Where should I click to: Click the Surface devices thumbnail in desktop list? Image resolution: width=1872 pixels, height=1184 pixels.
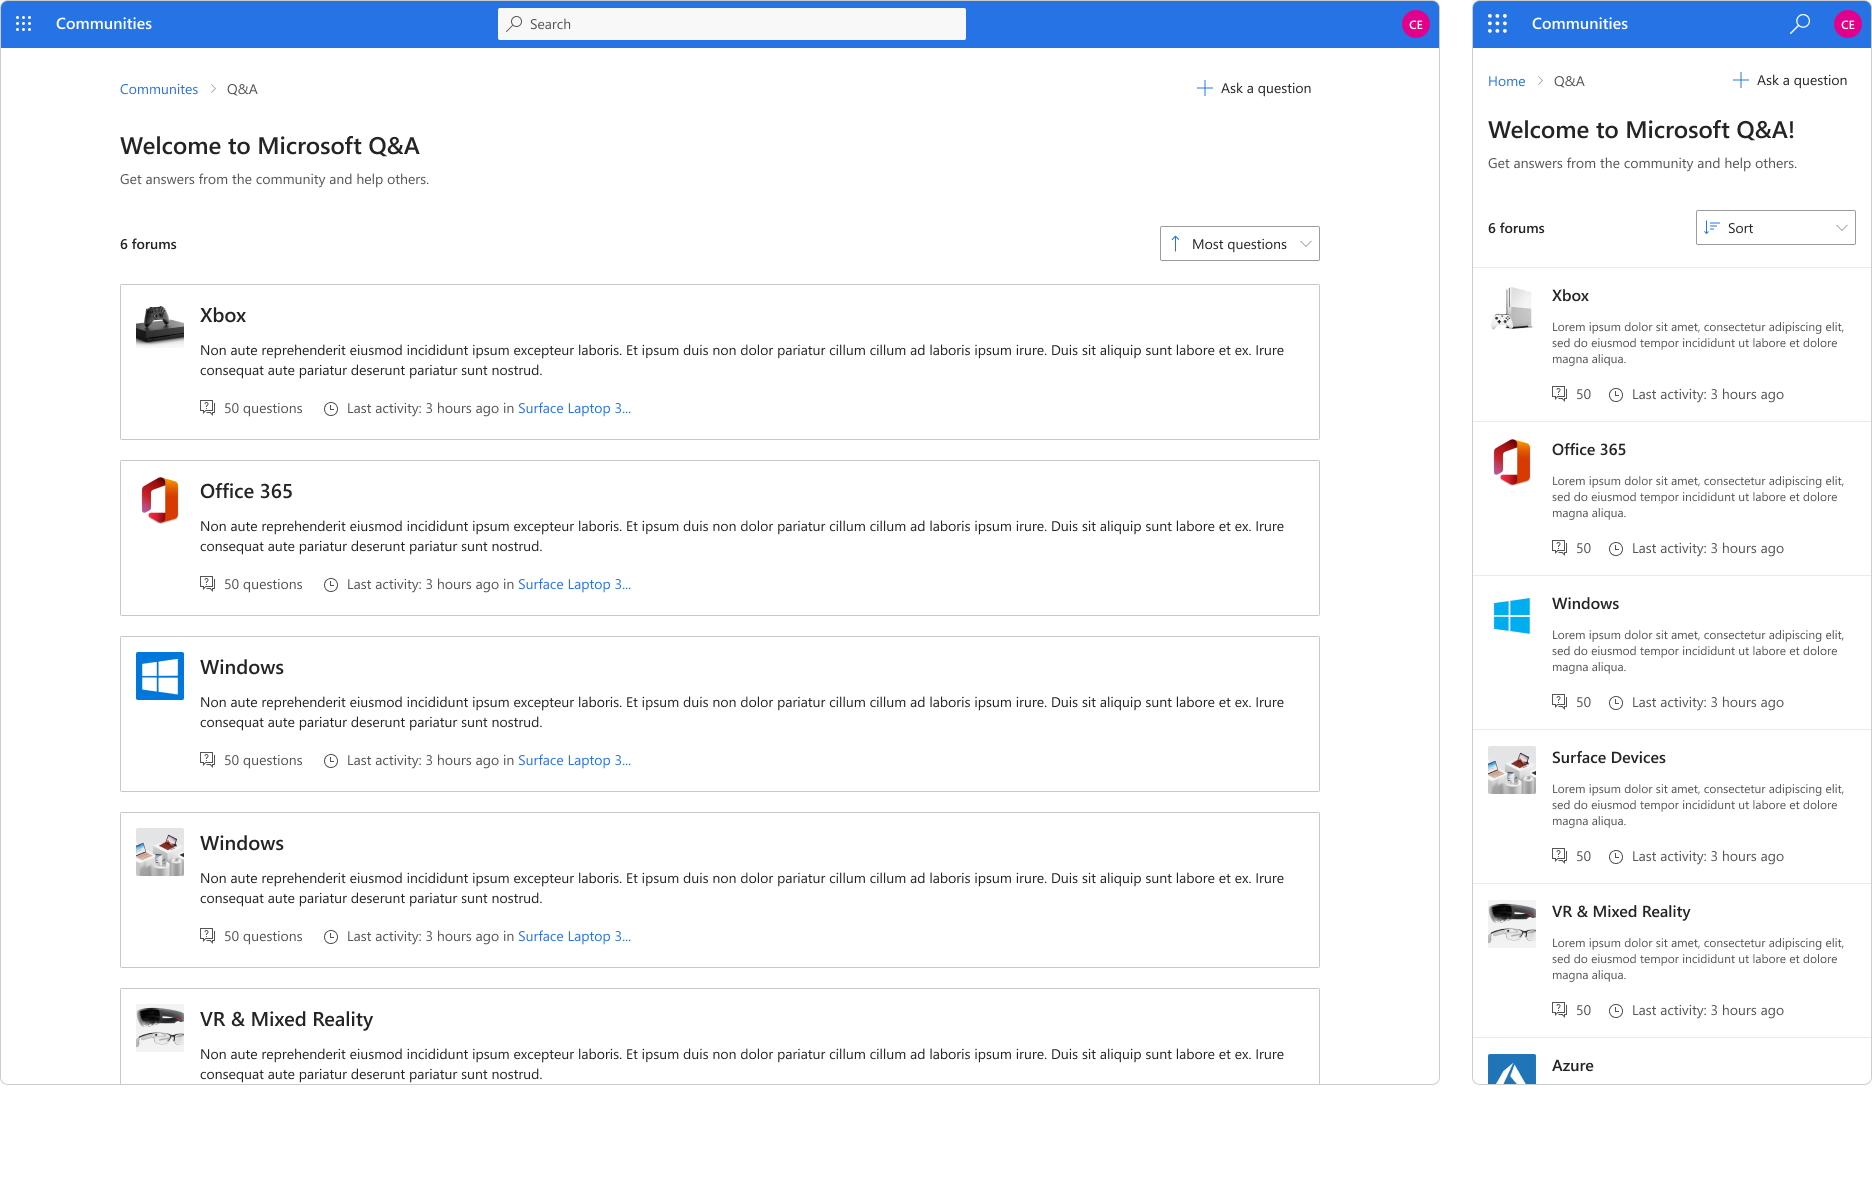tap(160, 852)
